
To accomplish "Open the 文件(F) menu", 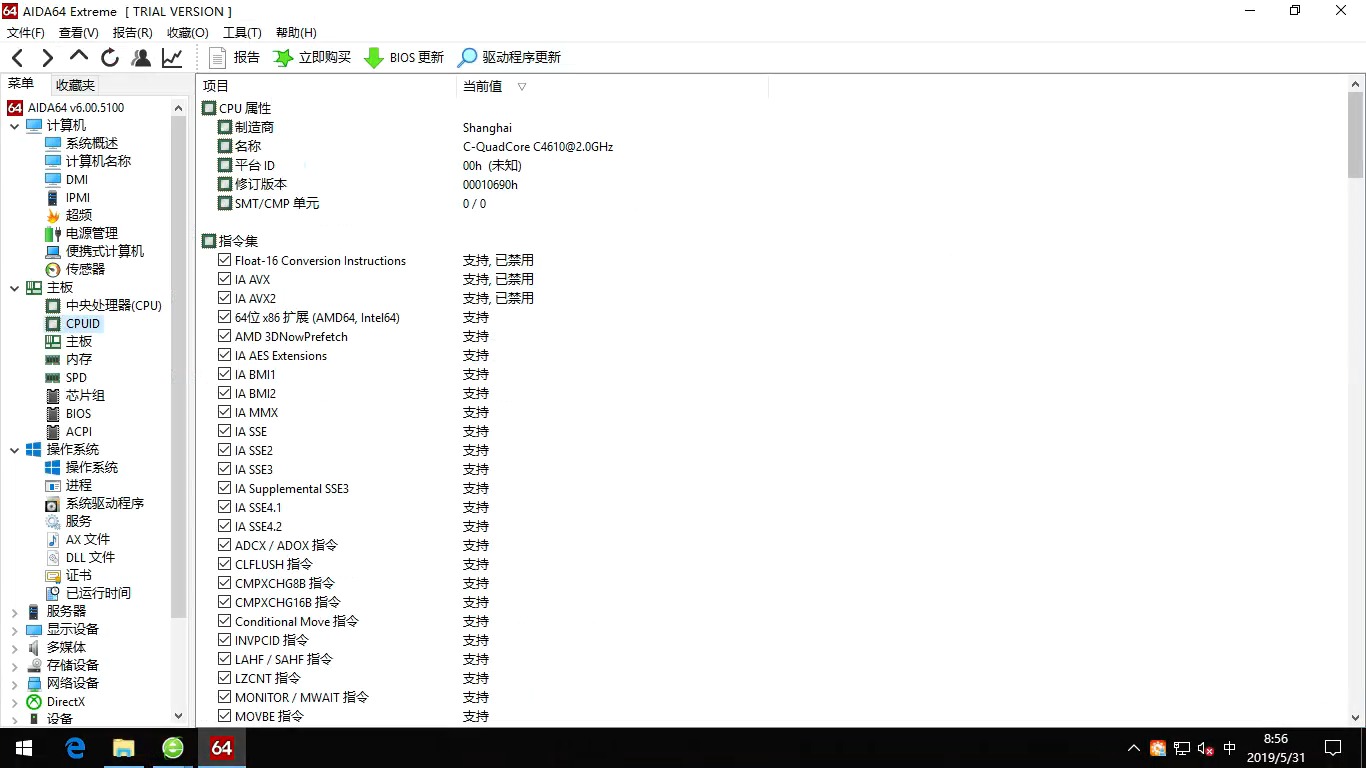I will coord(26,33).
